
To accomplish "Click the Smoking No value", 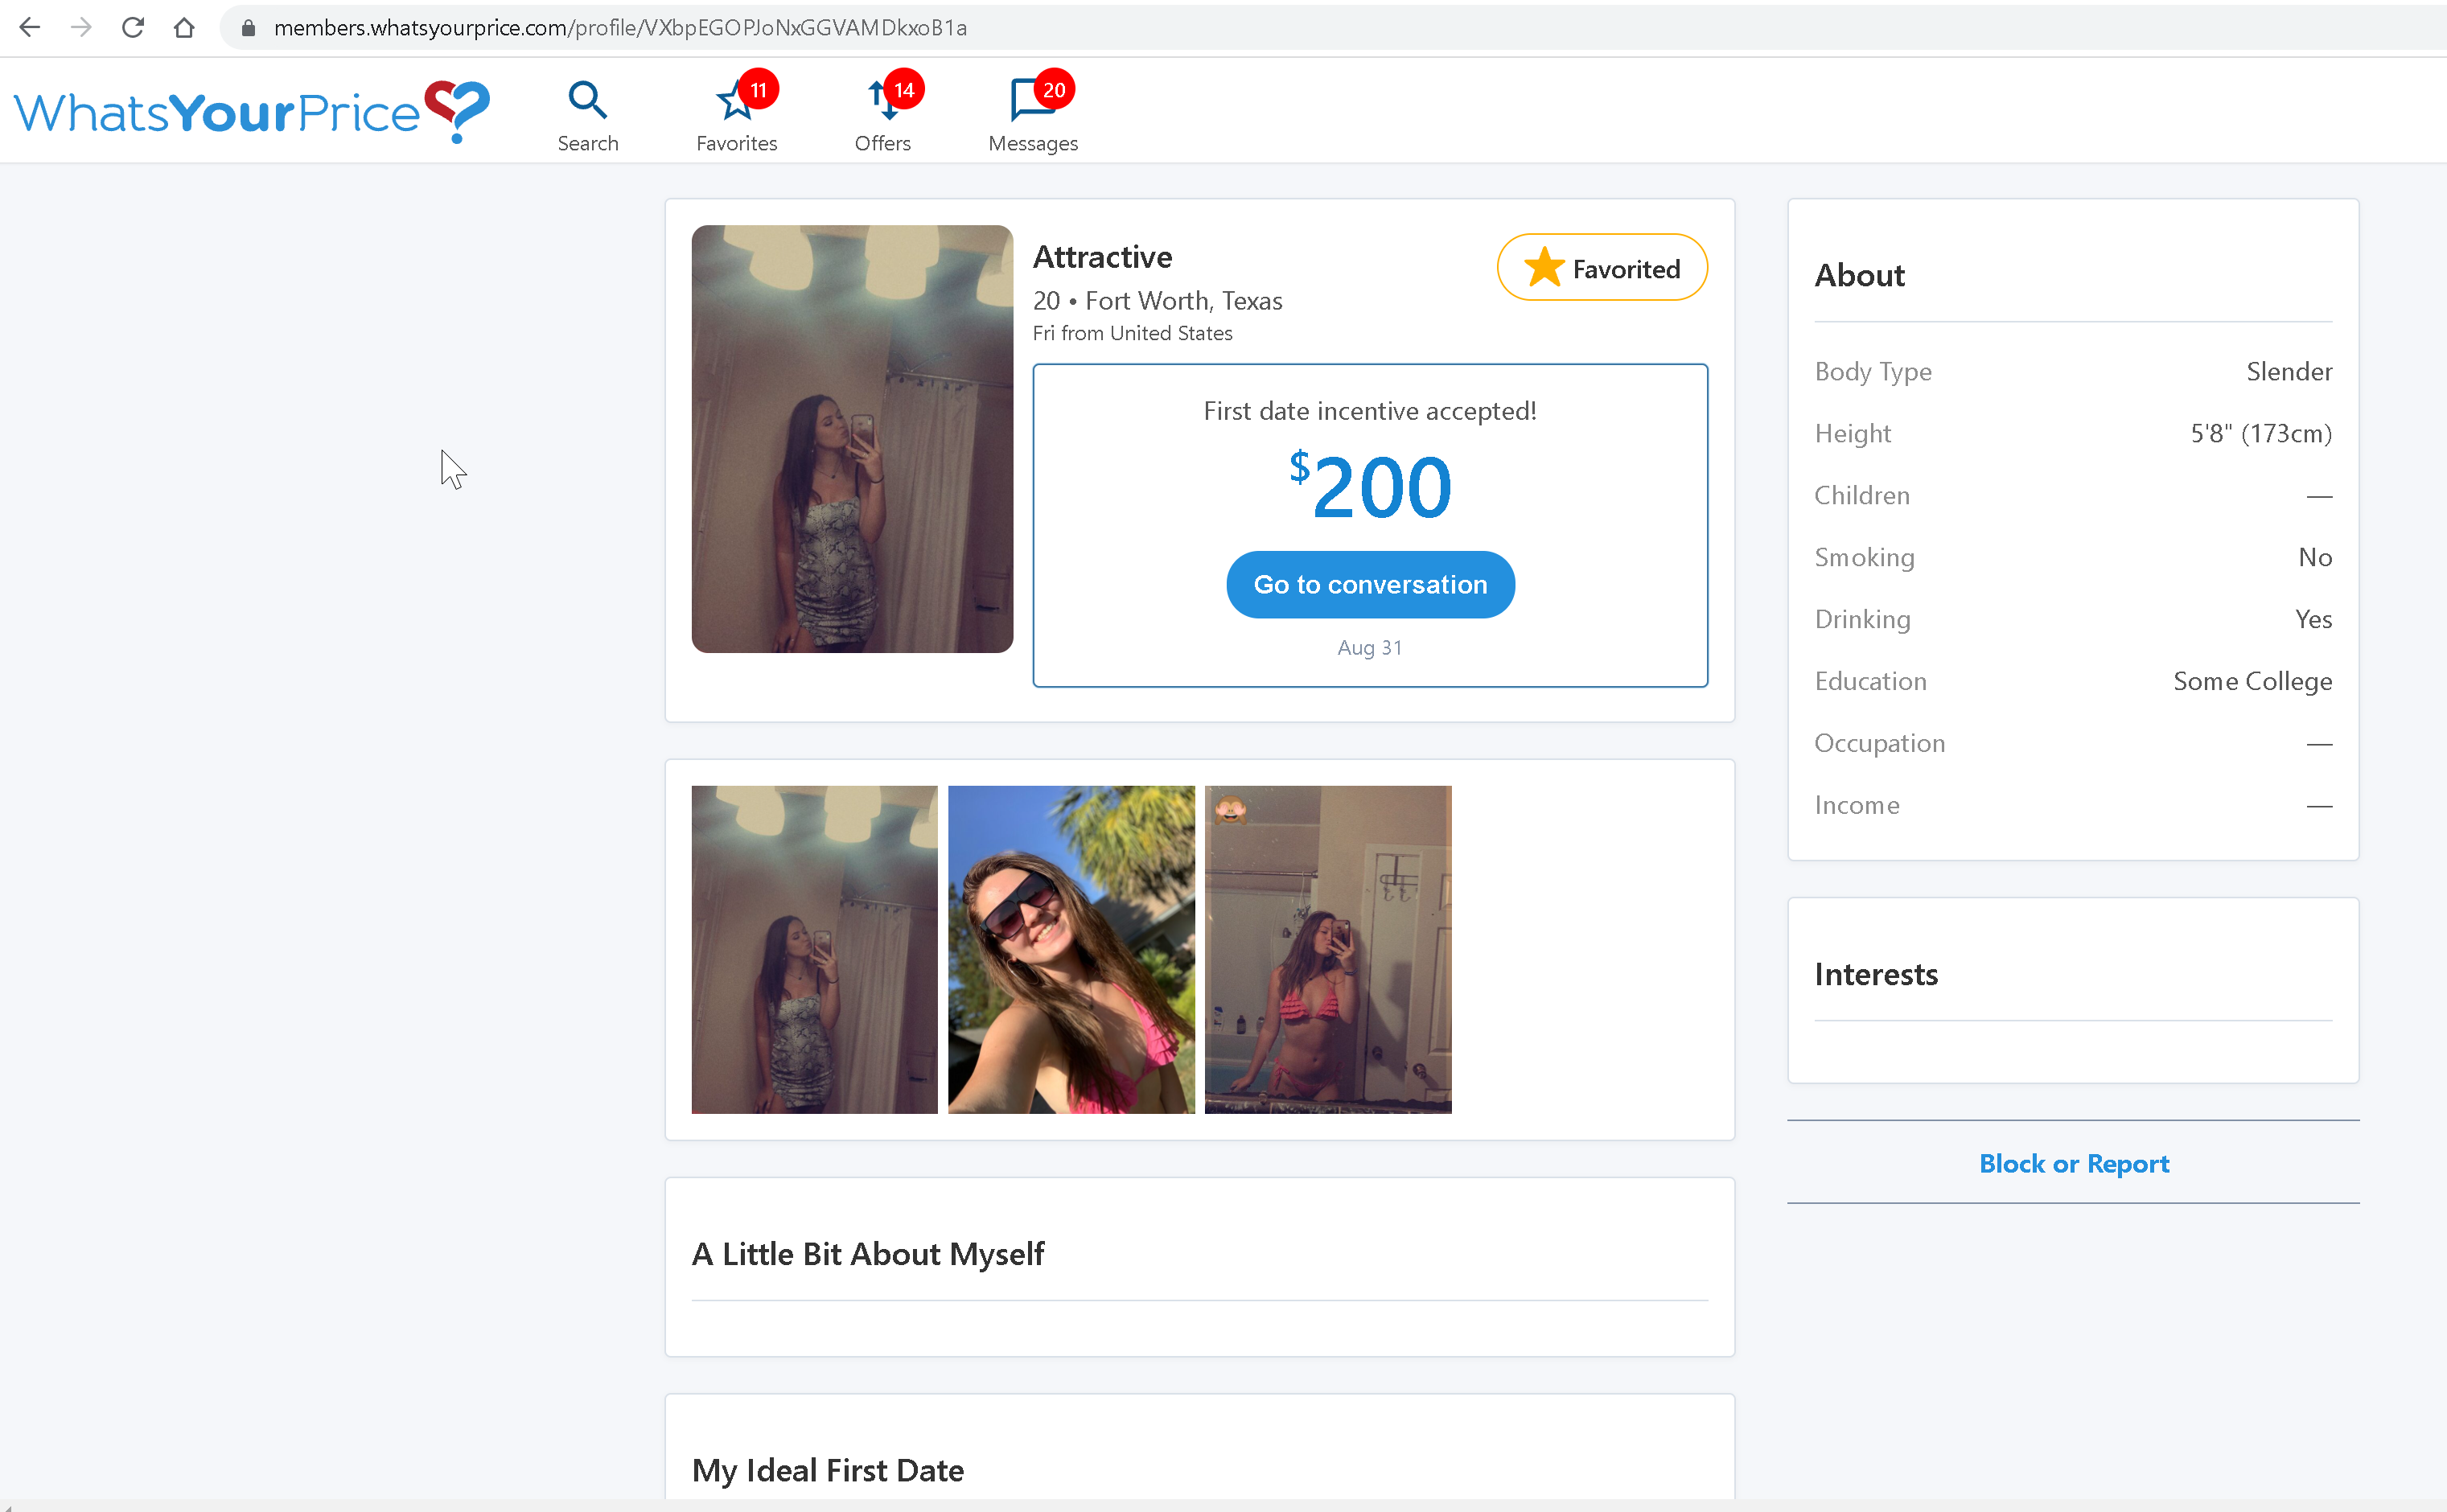I will tap(2315, 558).
